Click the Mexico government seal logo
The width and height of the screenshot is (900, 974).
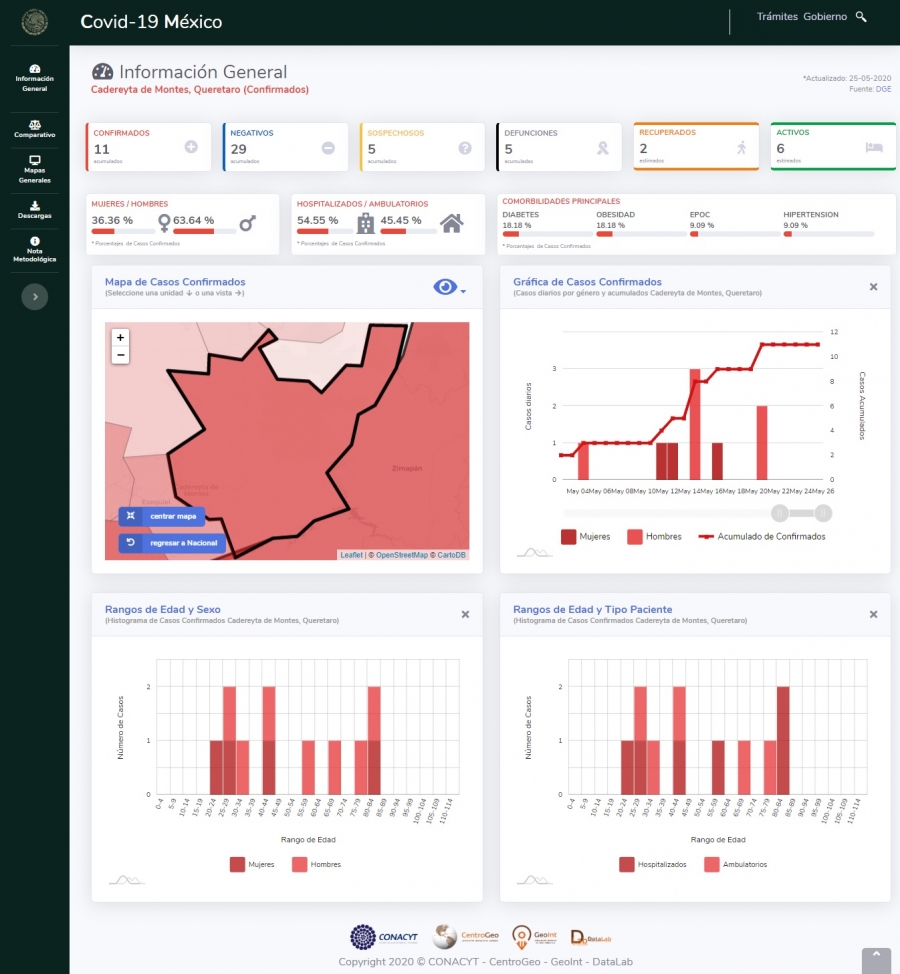point(35,21)
